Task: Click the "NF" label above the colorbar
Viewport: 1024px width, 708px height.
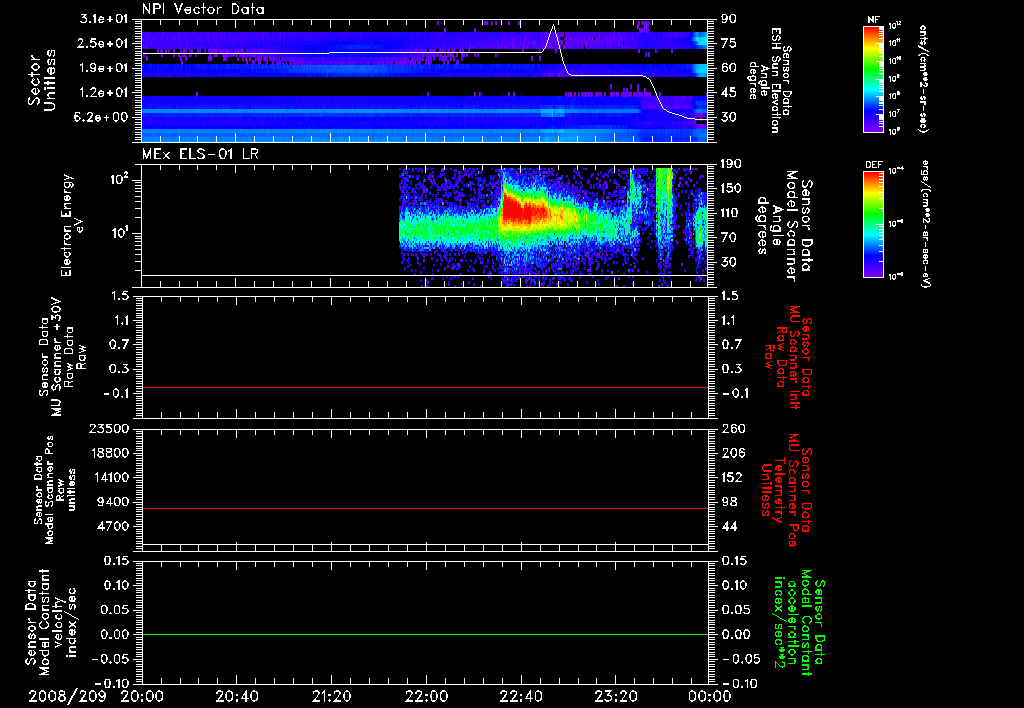Action: click(x=874, y=20)
